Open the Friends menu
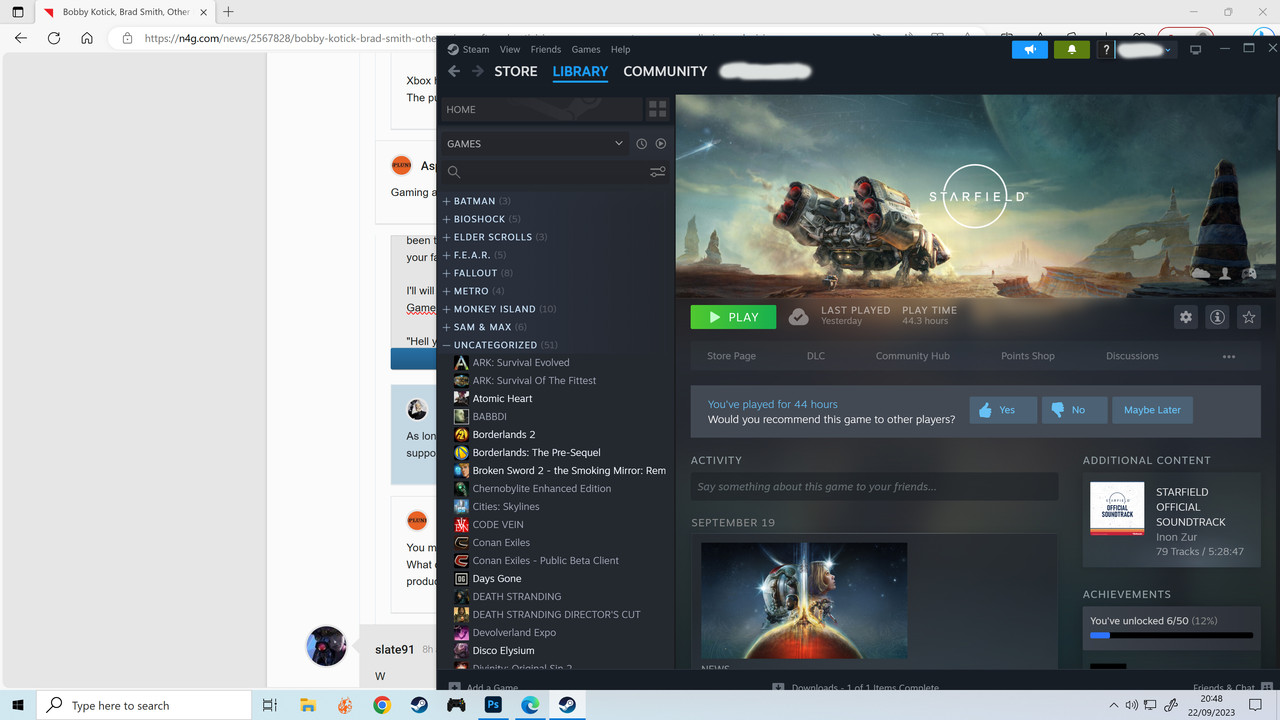This screenshot has height=720, width=1280. (546, 49)
